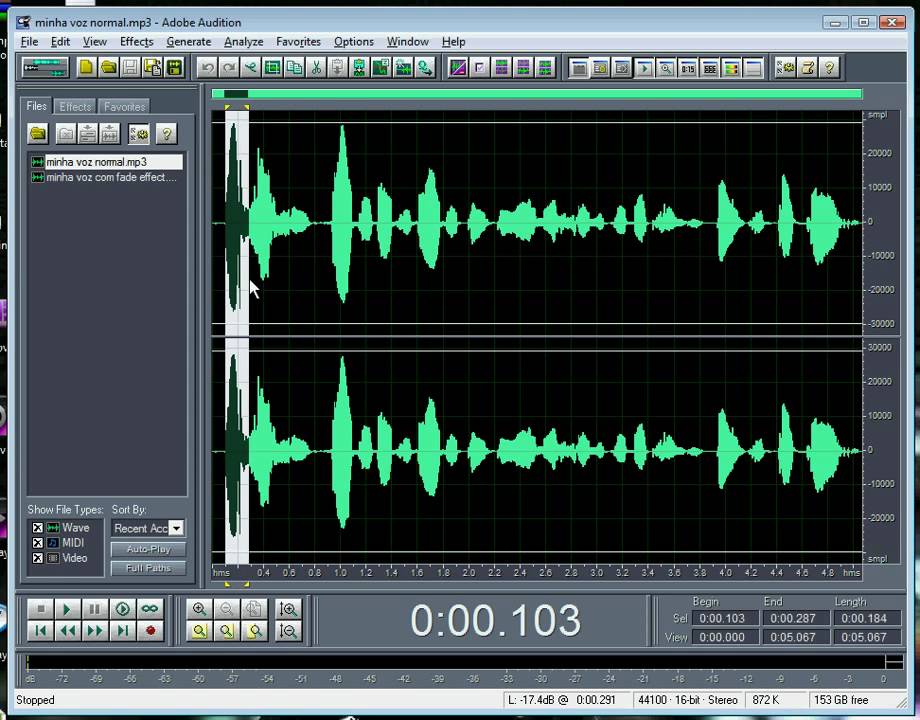
Task: Click the Copy icon in toolbar
Action: (x=294, y=67)
